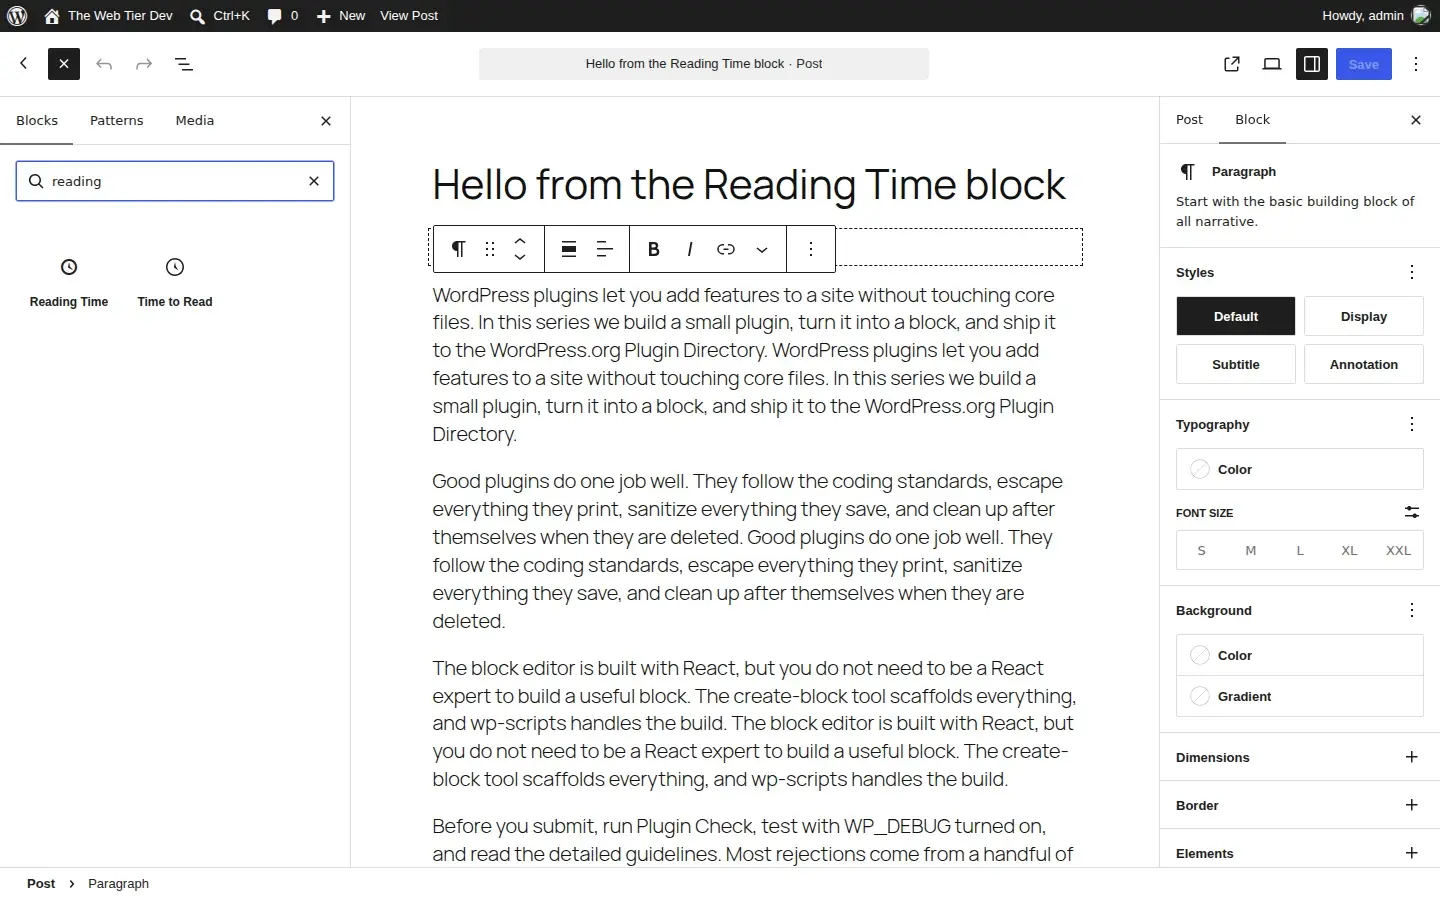1440x900 pixels.
Task: Open the text alignment control
Action: tap(605, 249)
